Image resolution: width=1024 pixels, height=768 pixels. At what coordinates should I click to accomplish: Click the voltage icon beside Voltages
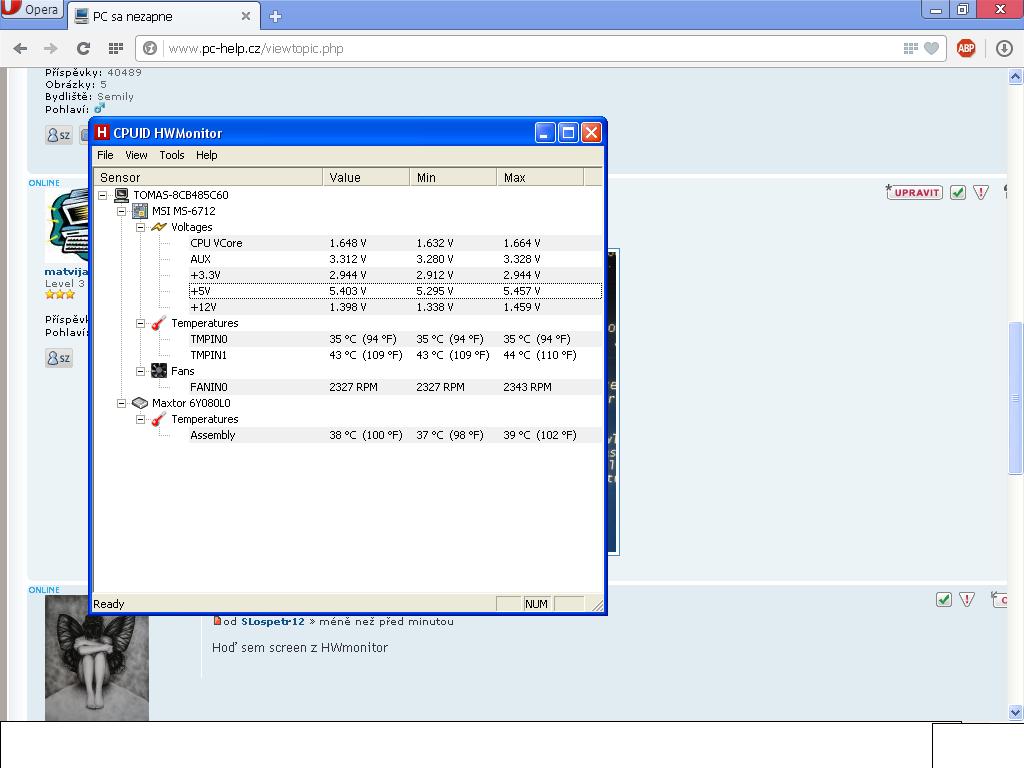[x=159, y=227]
